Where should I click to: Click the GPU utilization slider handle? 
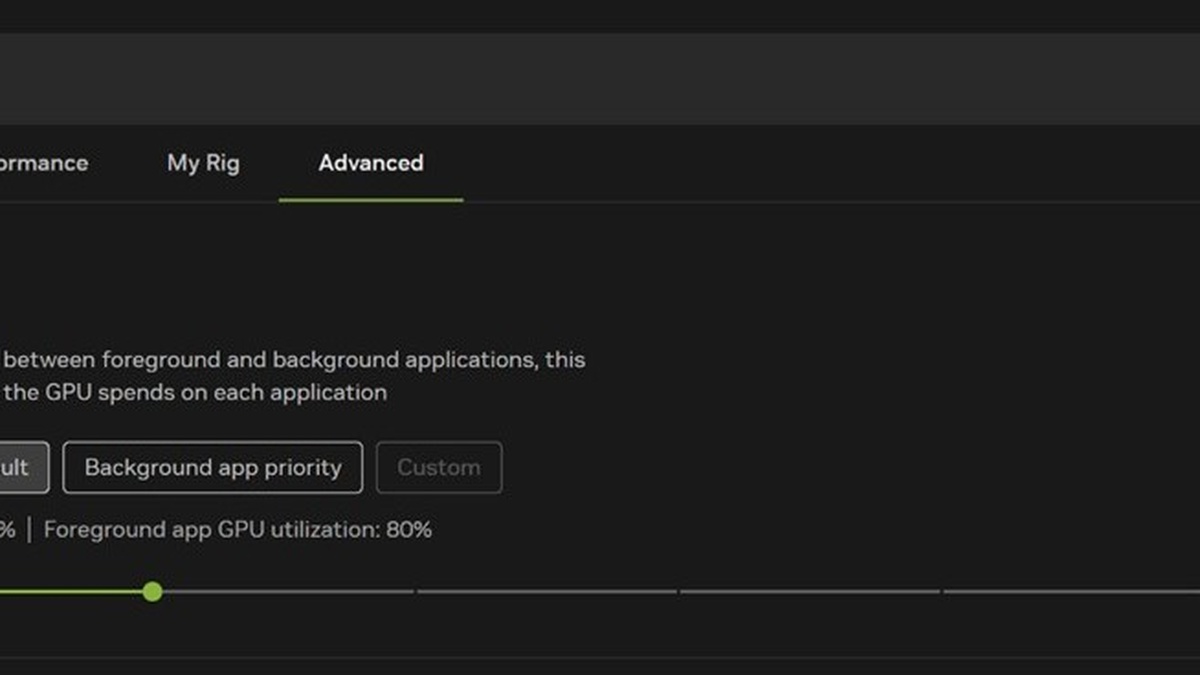[152, 592]
